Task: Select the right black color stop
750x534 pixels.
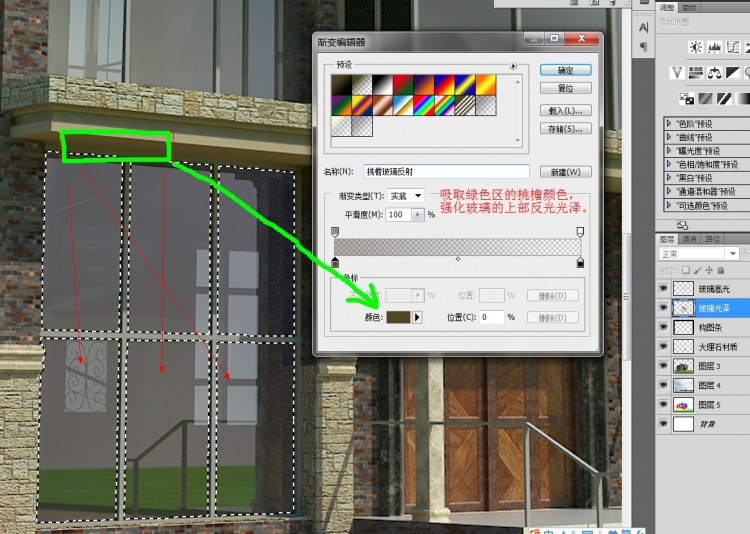Action: coord(580,262)
